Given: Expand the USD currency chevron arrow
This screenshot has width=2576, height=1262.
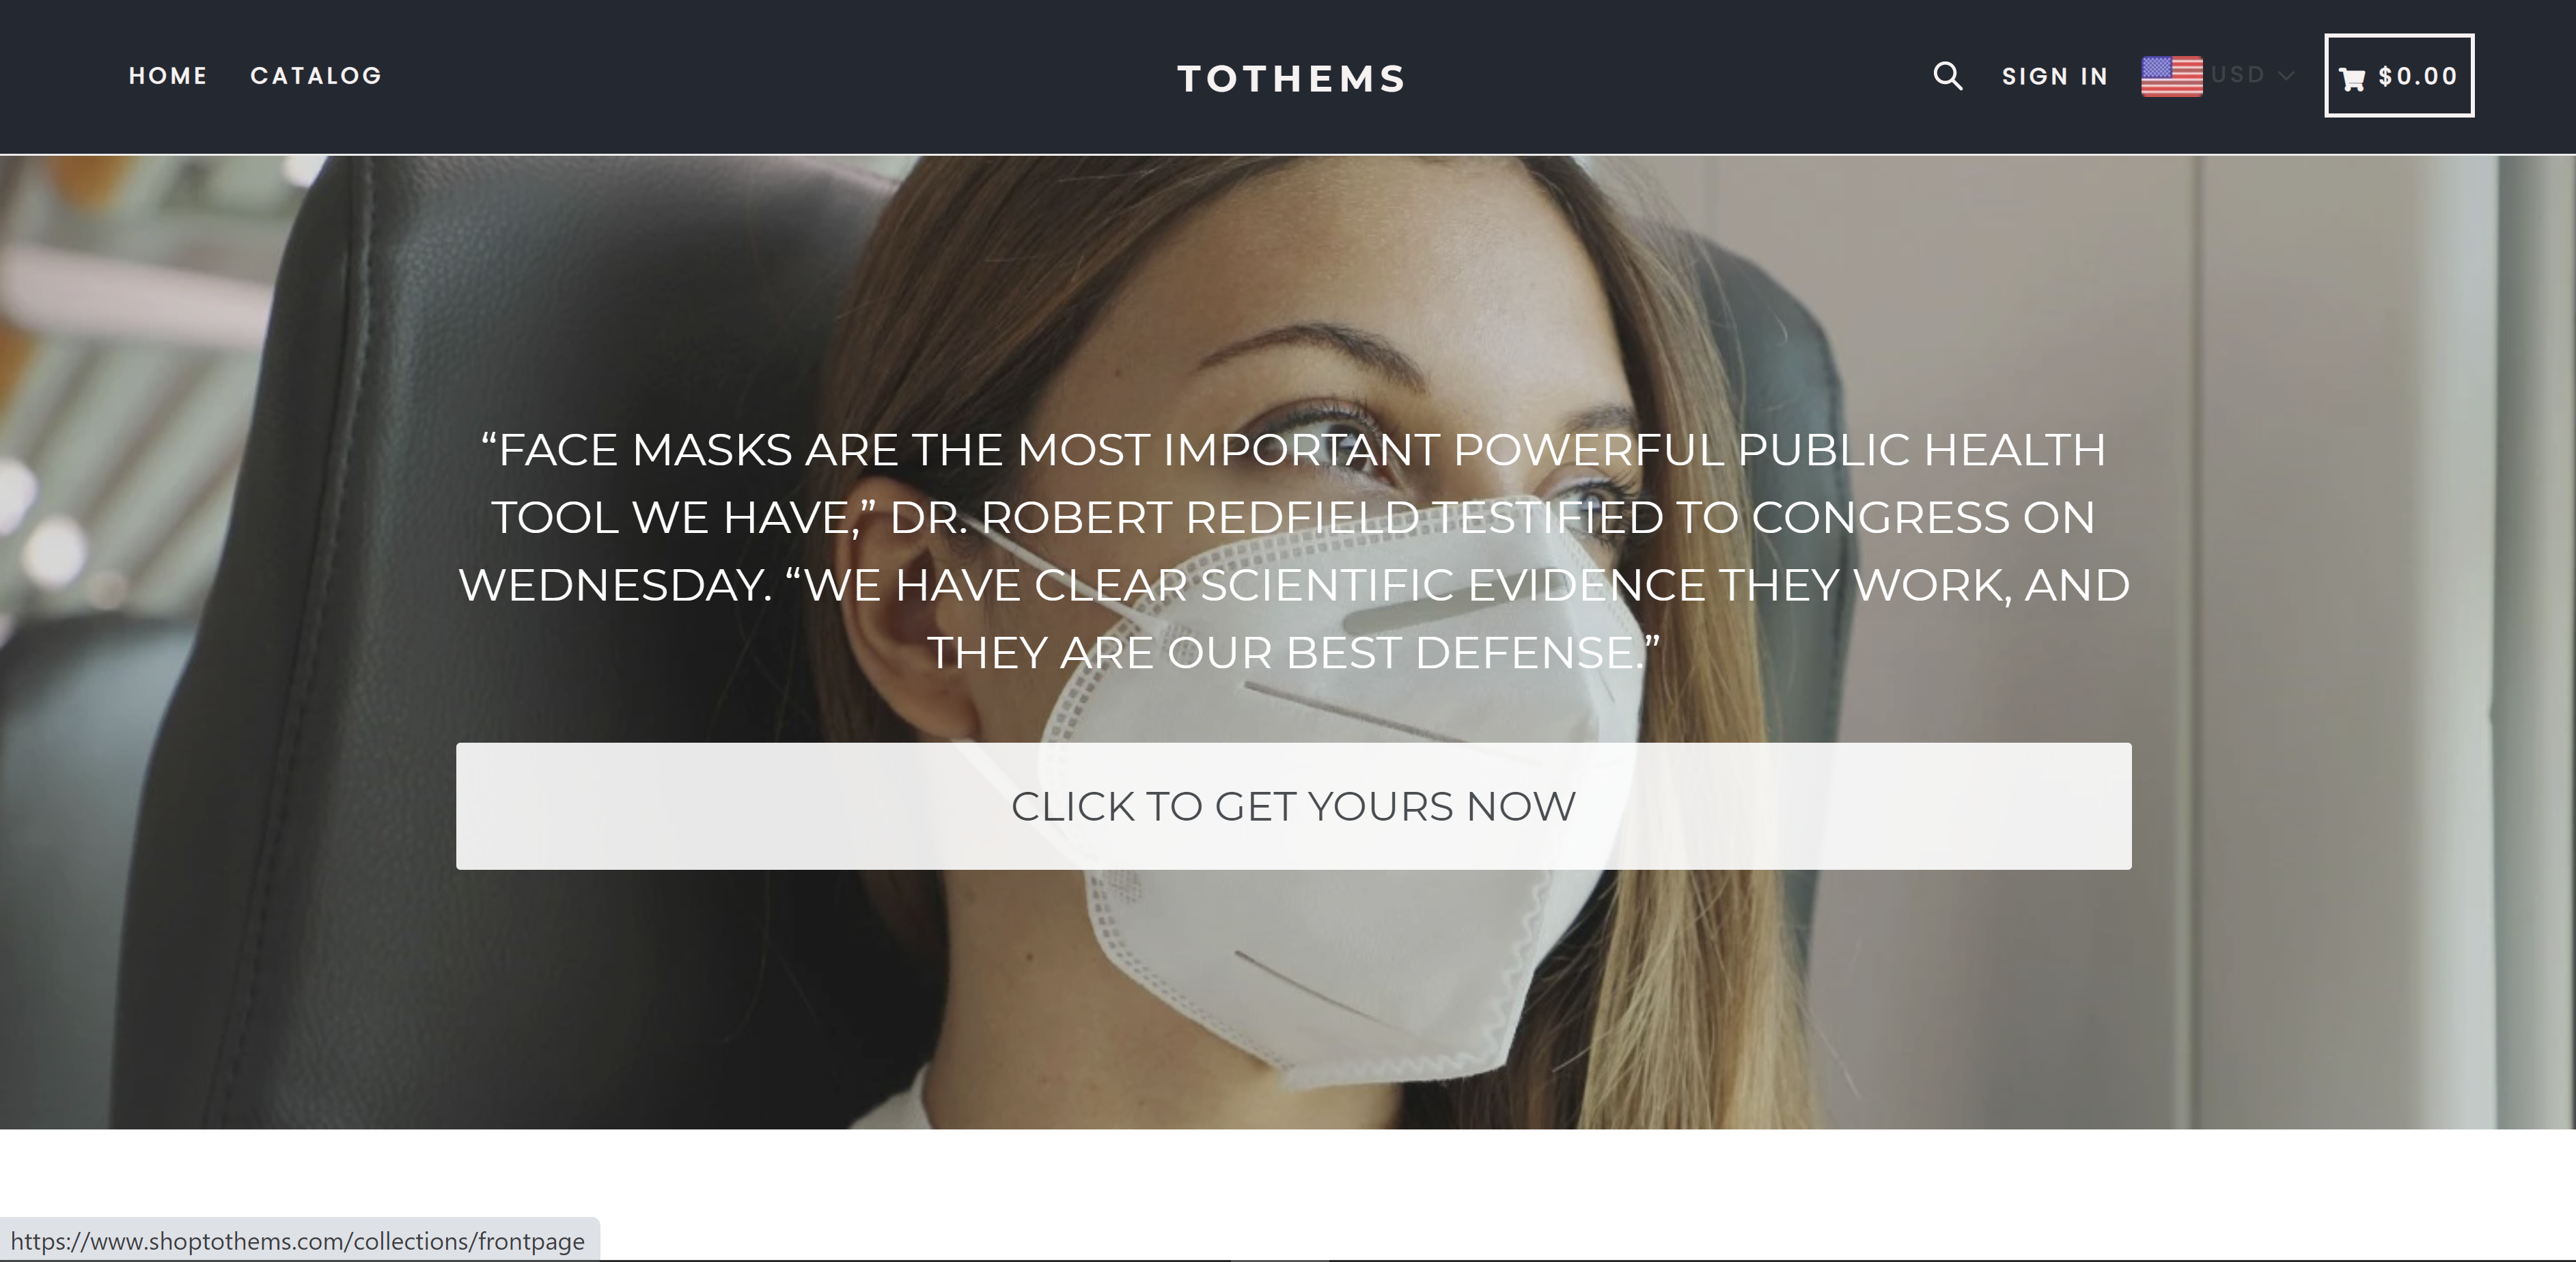Looking at the screenshot, I should tap(2286, 76).
